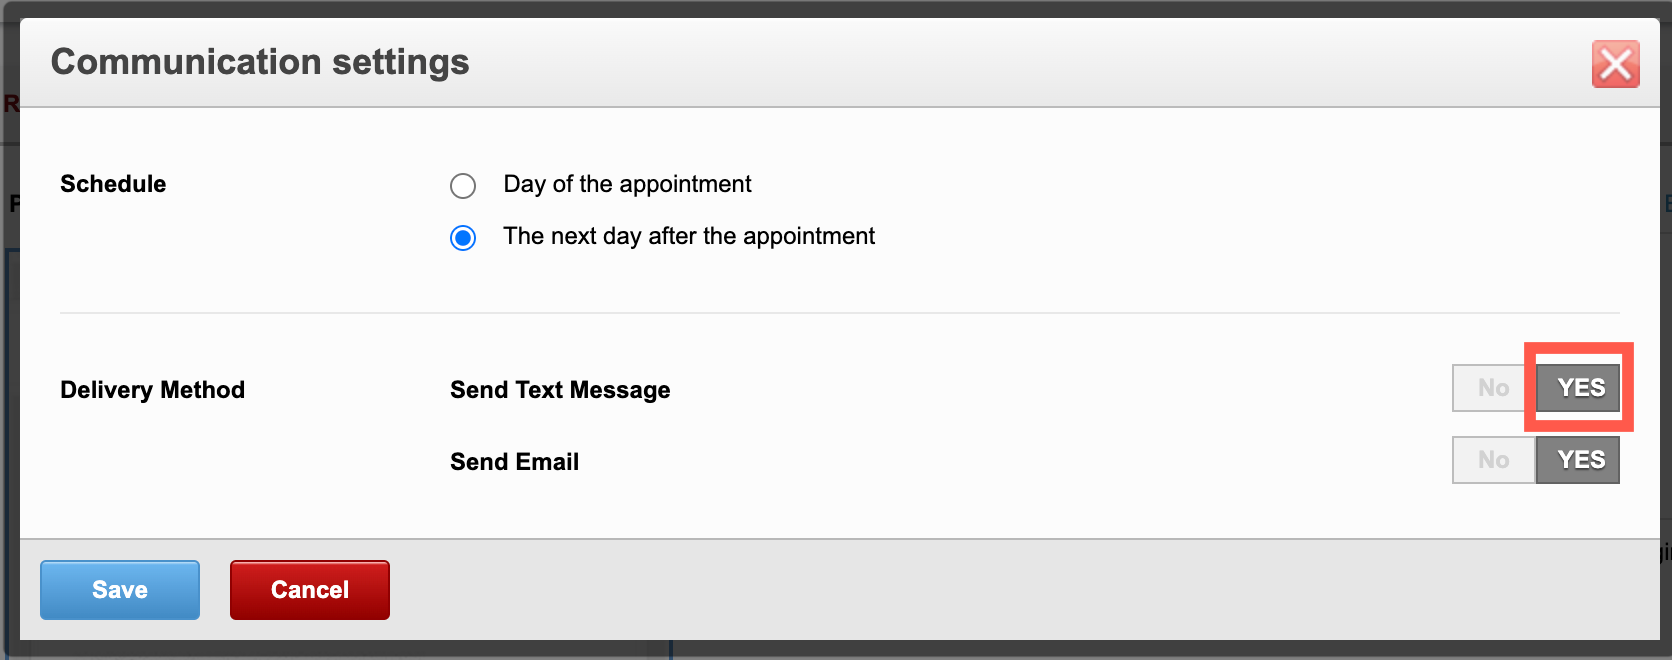Click the divider line below the Schedule section
1672x660 pixels.
coord(840,313)
